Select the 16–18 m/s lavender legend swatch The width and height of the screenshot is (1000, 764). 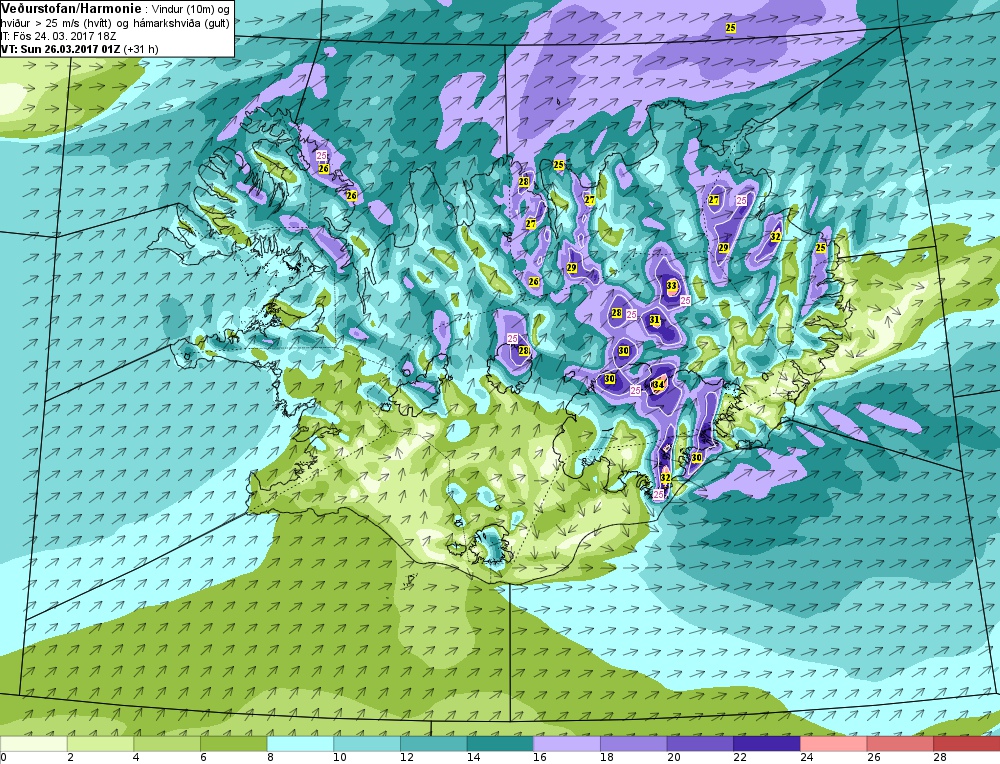pyautogui.click(x=566, y=744)
